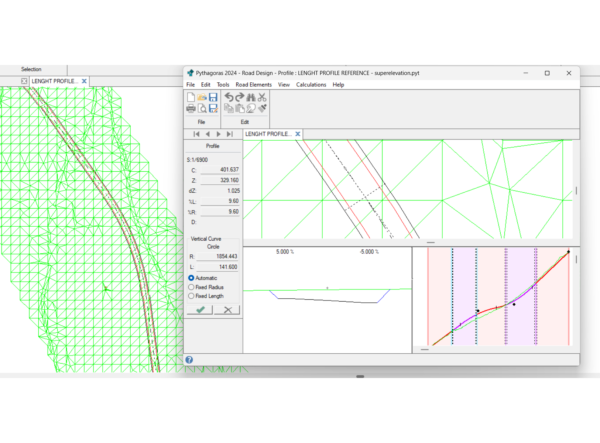Click the Pythagoras app icon in the title bar
600x443 pixels.
190,73
